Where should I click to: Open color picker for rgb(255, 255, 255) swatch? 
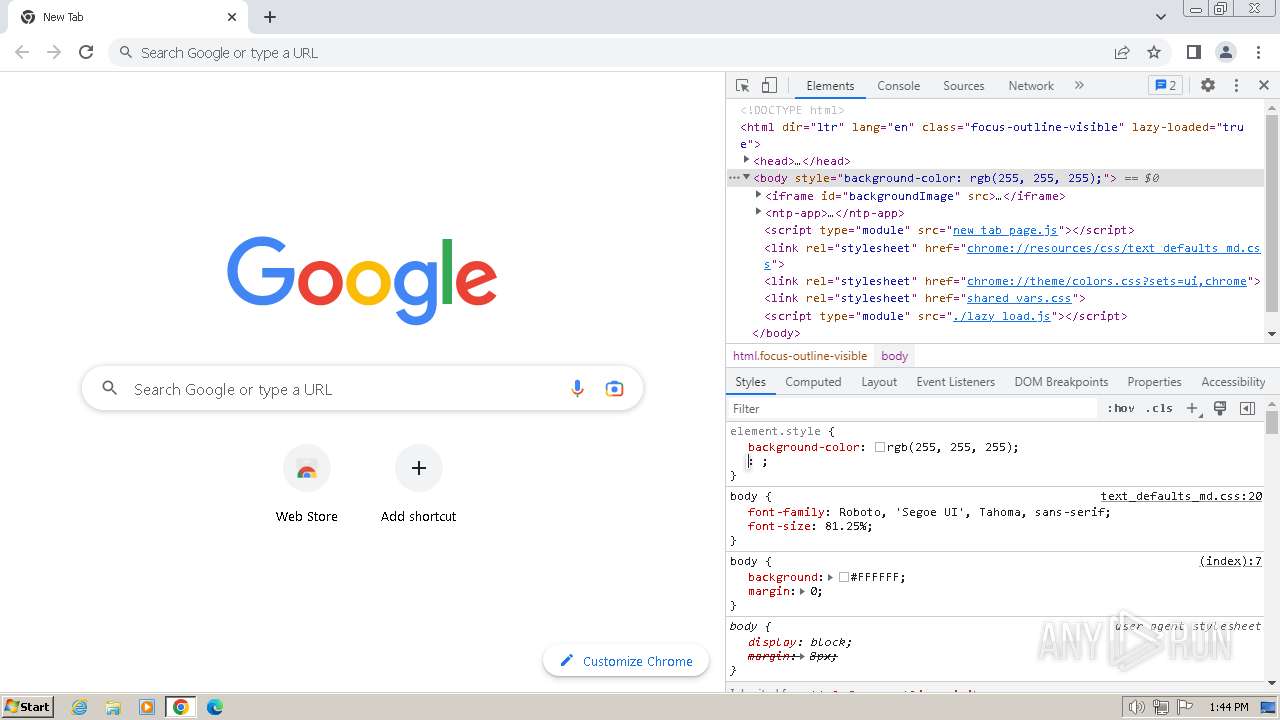880,447
